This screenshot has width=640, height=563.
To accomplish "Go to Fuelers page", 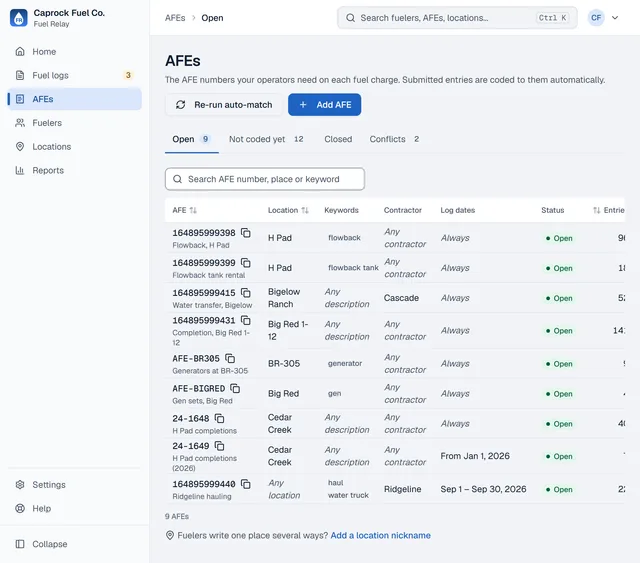I will coord(74,123).
